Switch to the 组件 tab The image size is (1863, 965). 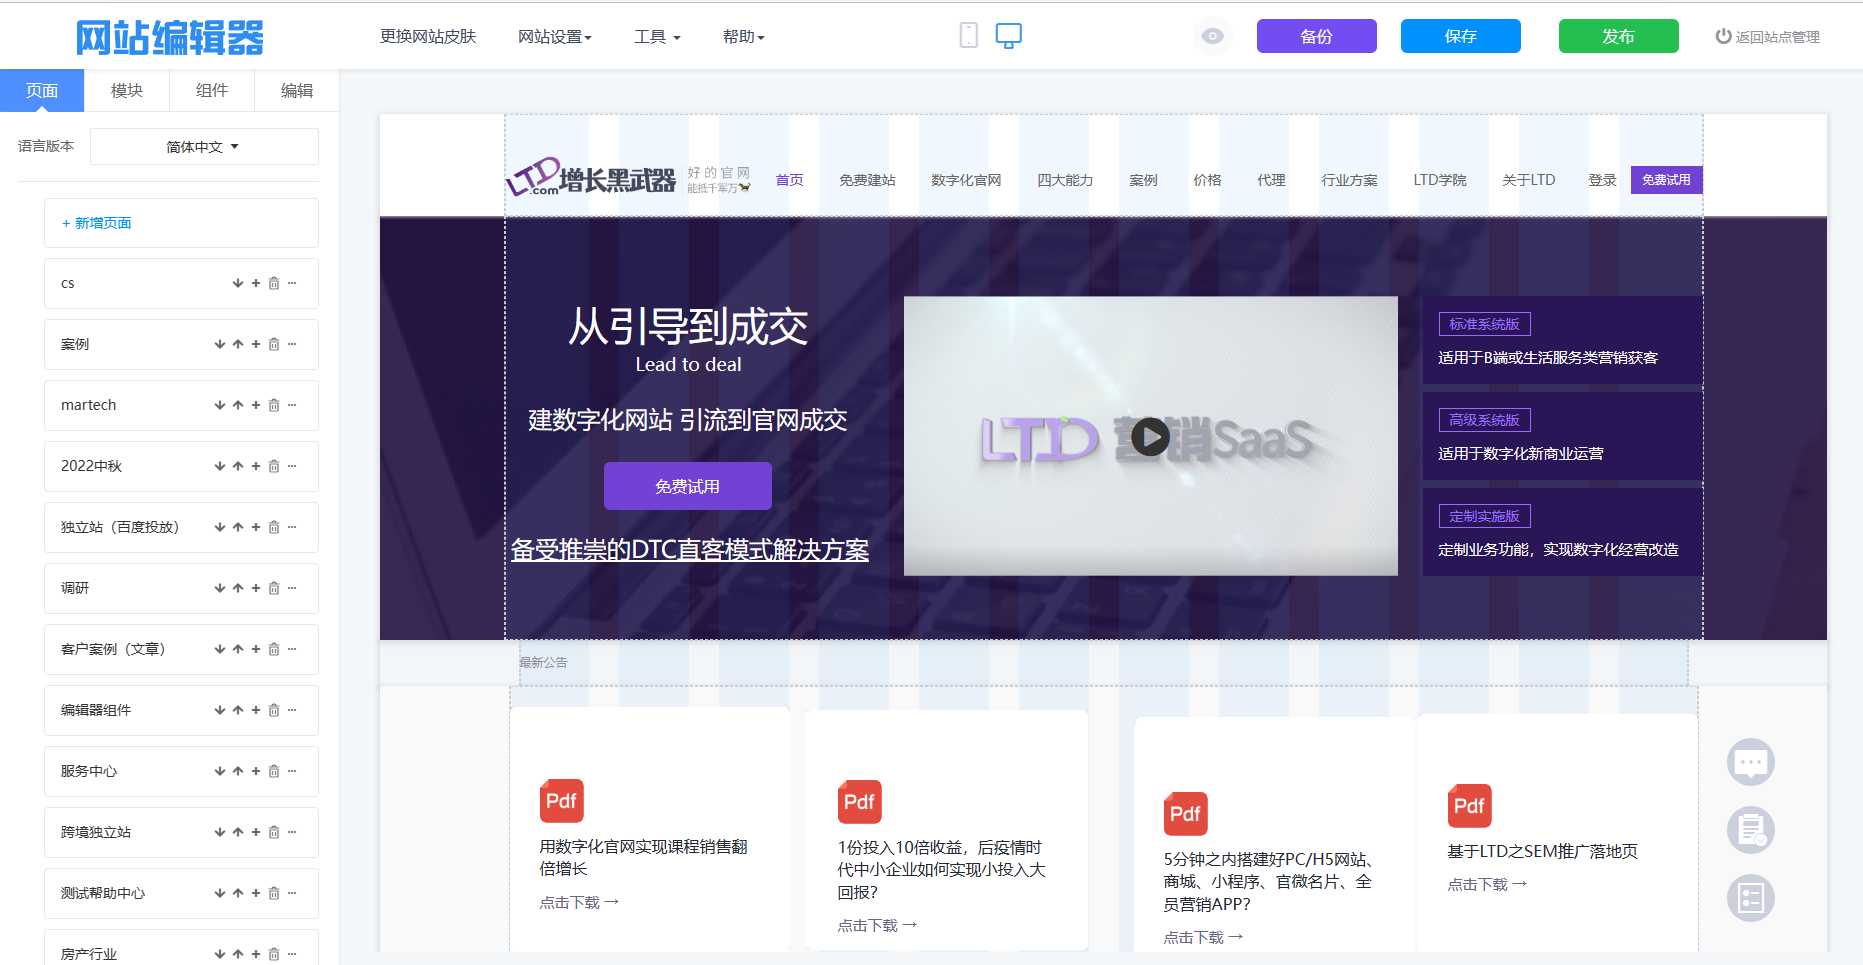(211, 90)
